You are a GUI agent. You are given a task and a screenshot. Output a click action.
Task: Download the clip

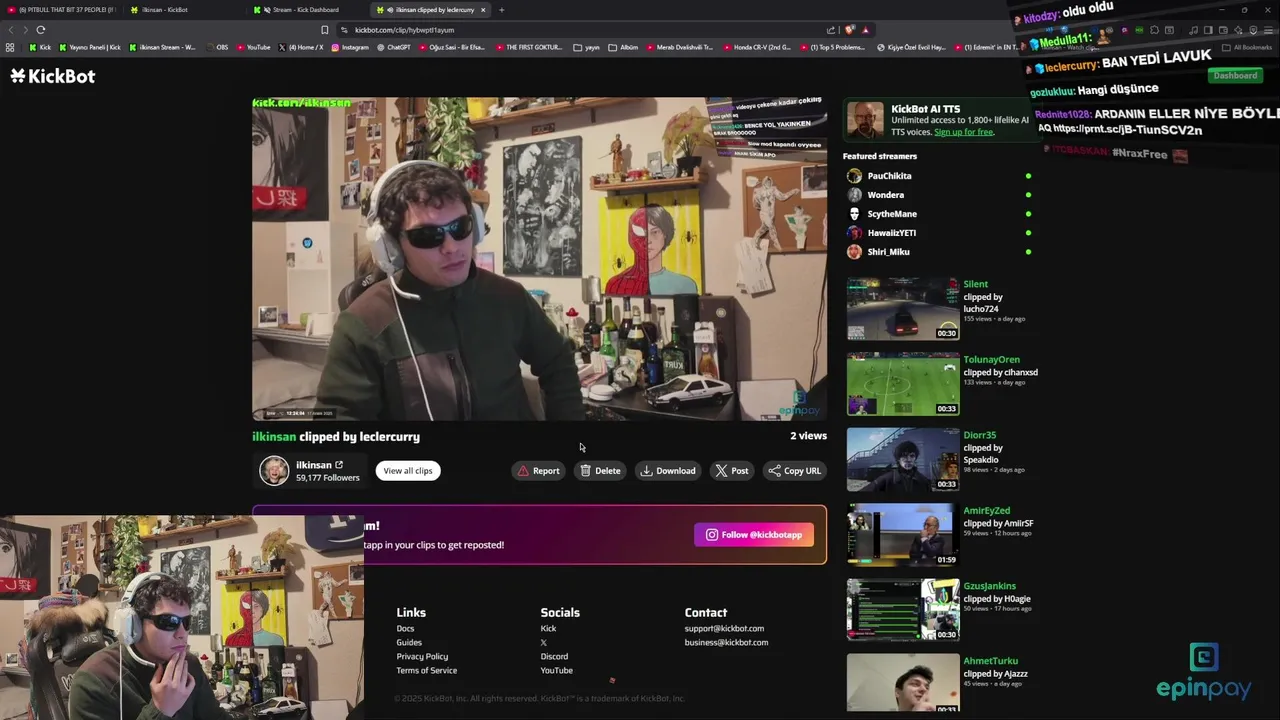(668, 471)
